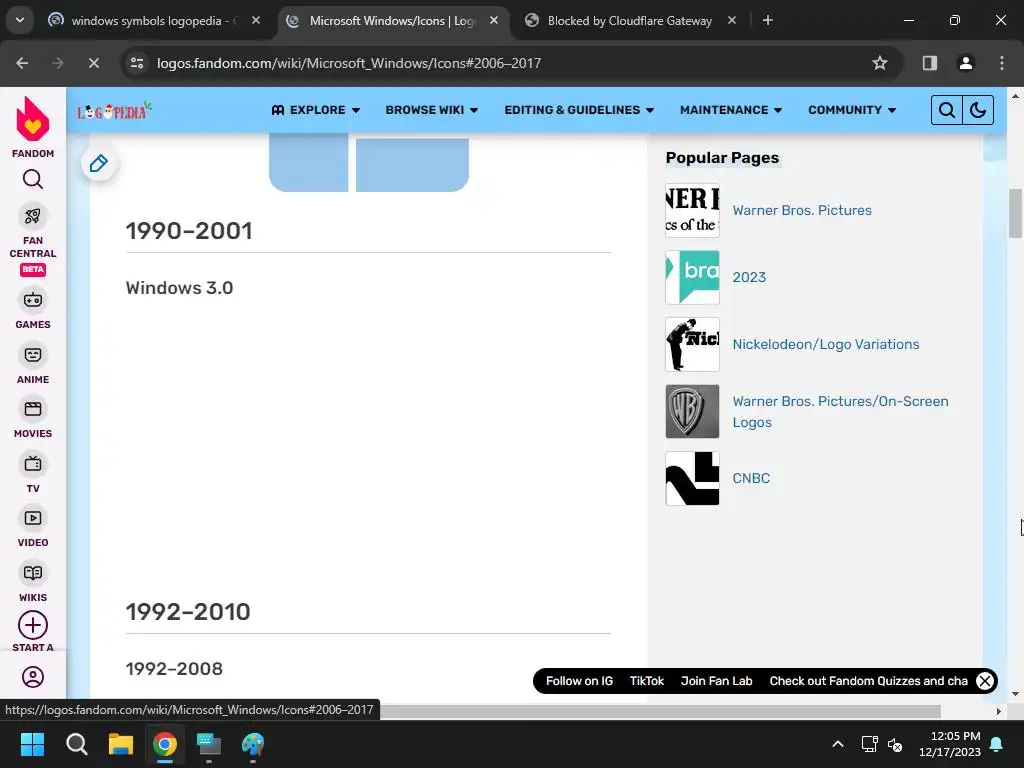Open Chrome three-dot menu
Screen dimensions: 1024x768
click(x=1001, y=63)
